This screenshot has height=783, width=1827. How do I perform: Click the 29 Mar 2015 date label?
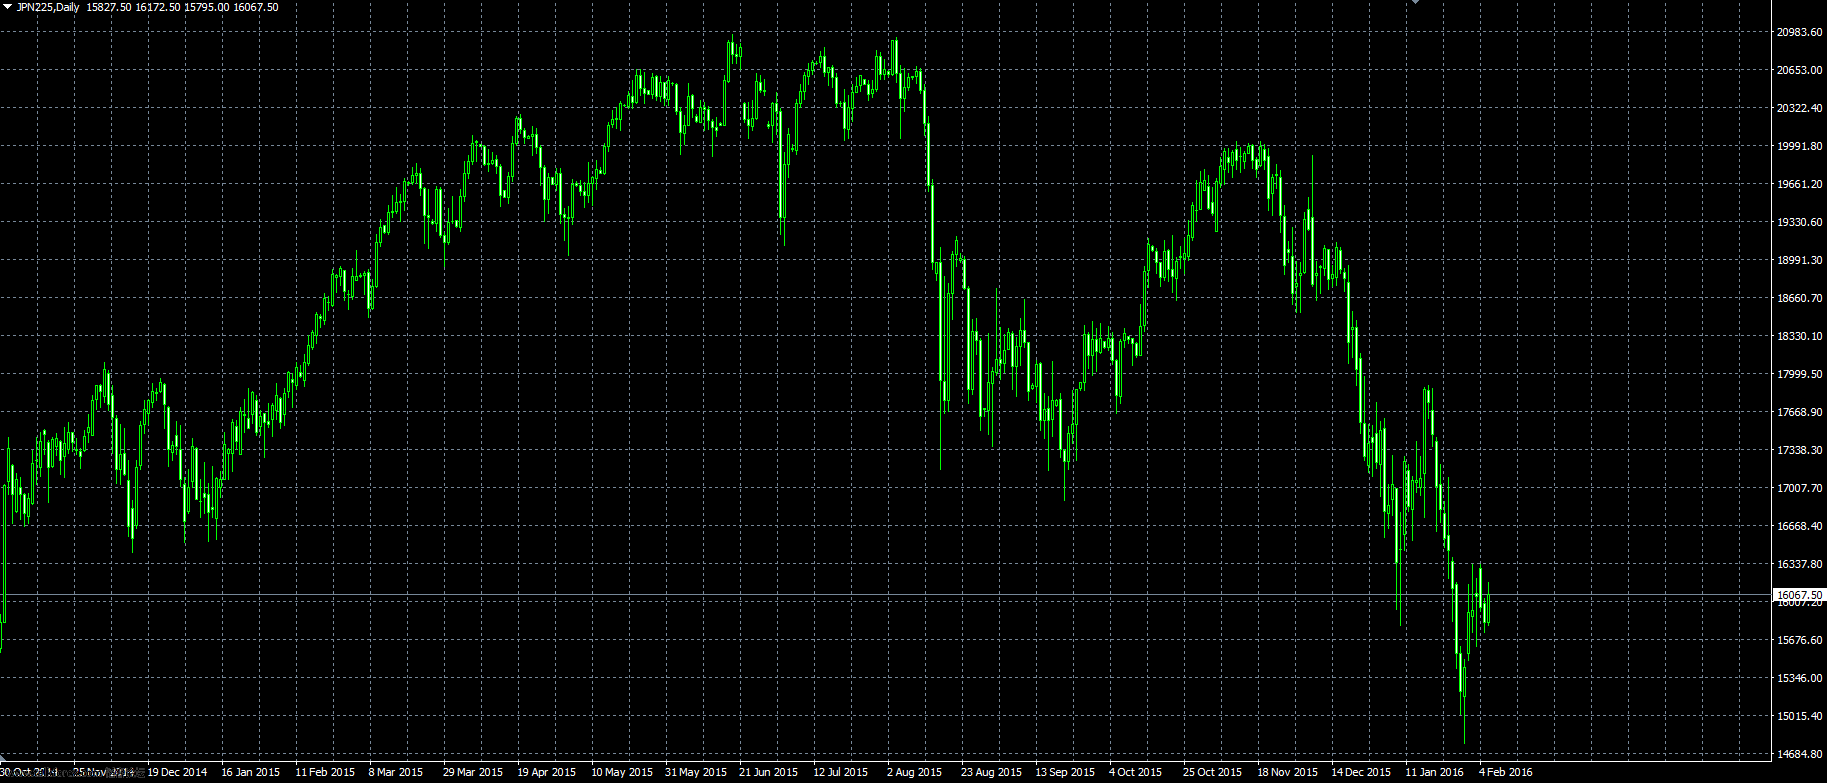click(473, 772)
